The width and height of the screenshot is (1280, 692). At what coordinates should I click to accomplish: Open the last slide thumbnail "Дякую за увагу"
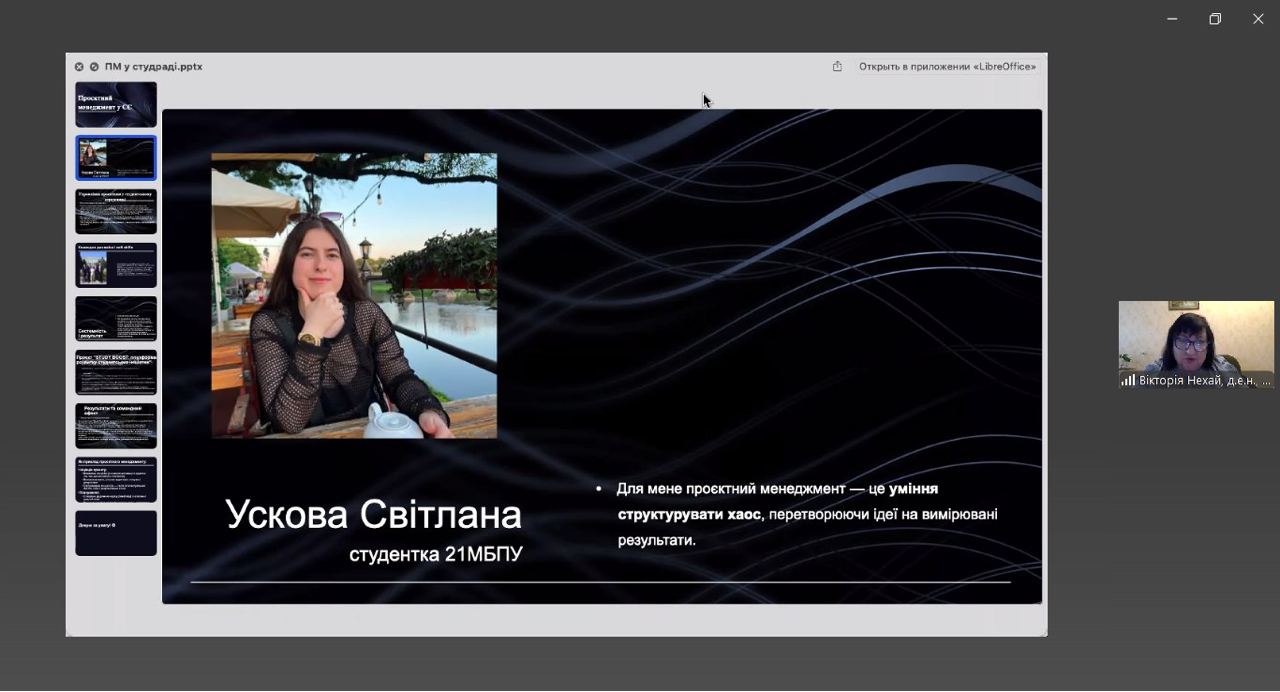116,533
